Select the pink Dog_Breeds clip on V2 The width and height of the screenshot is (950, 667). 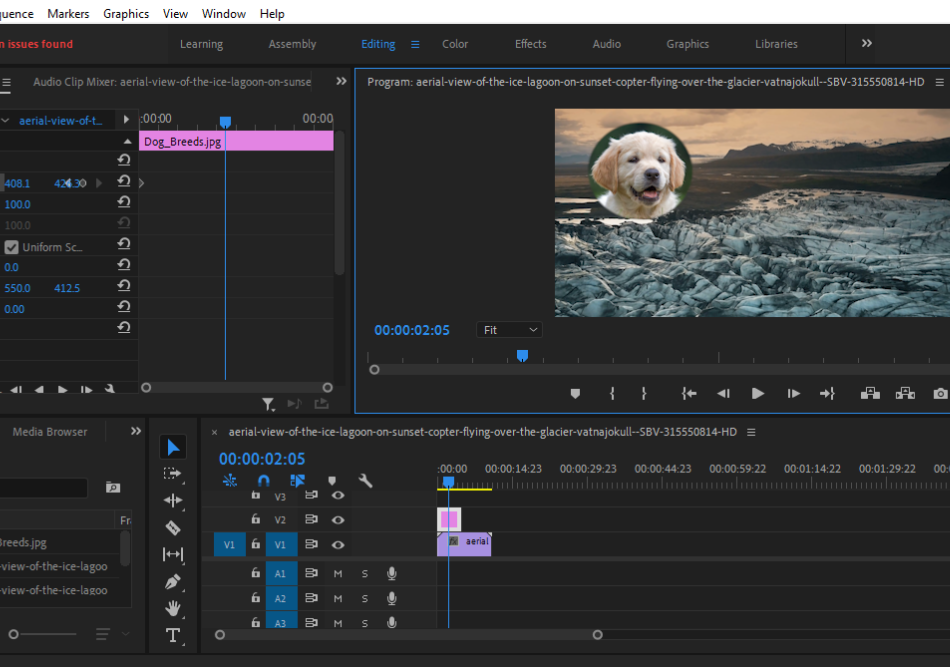coord(449,519)
